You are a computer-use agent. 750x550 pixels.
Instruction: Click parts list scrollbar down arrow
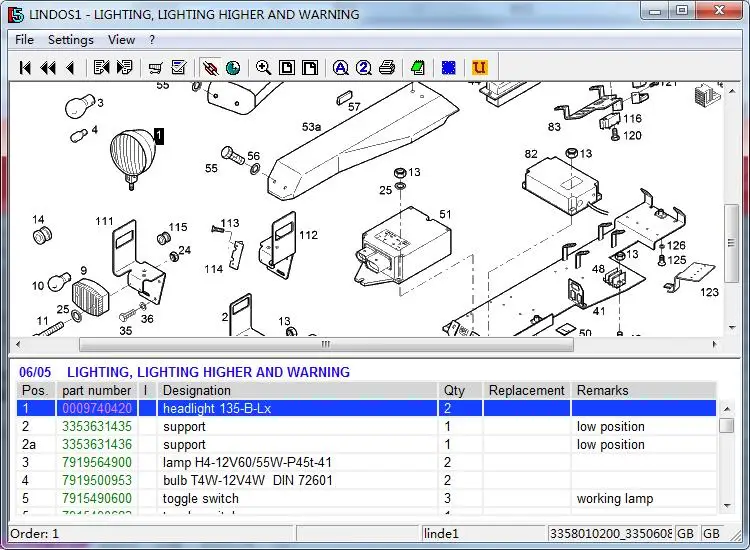point(727,506)
